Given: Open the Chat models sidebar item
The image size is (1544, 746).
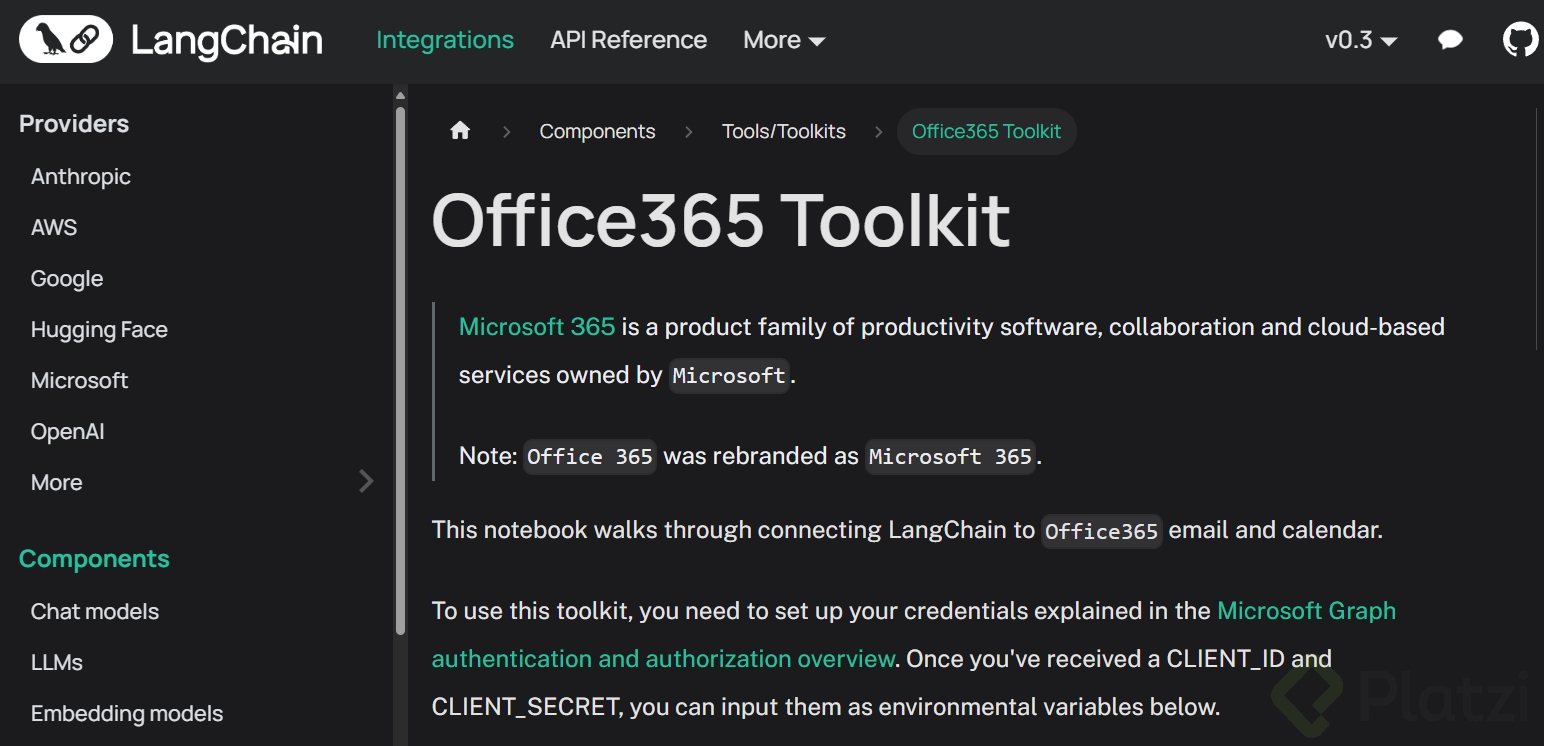Looking at the screenshot, I should click(x=95, y=612).
